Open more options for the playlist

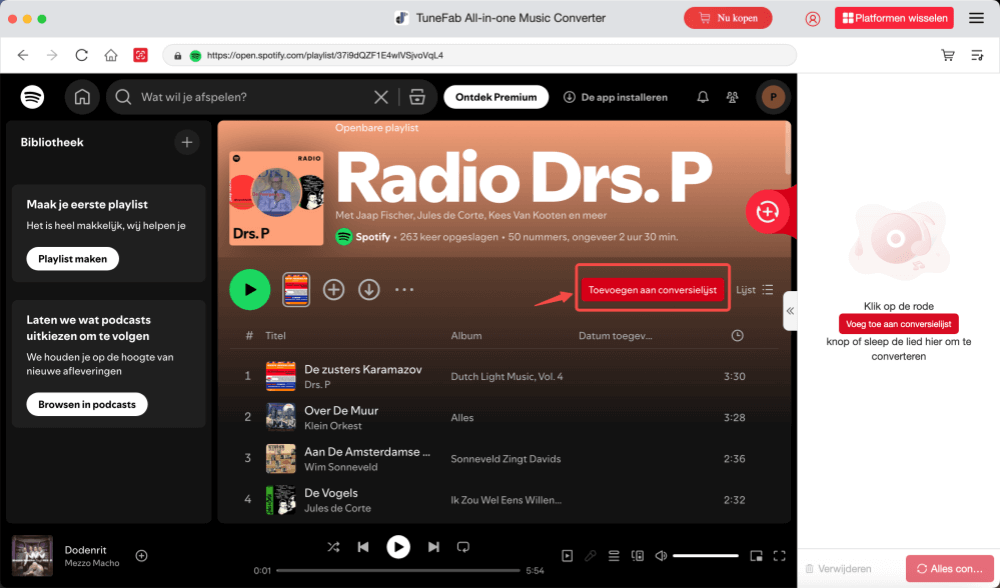pyautogui.click(x=404, y=290)
